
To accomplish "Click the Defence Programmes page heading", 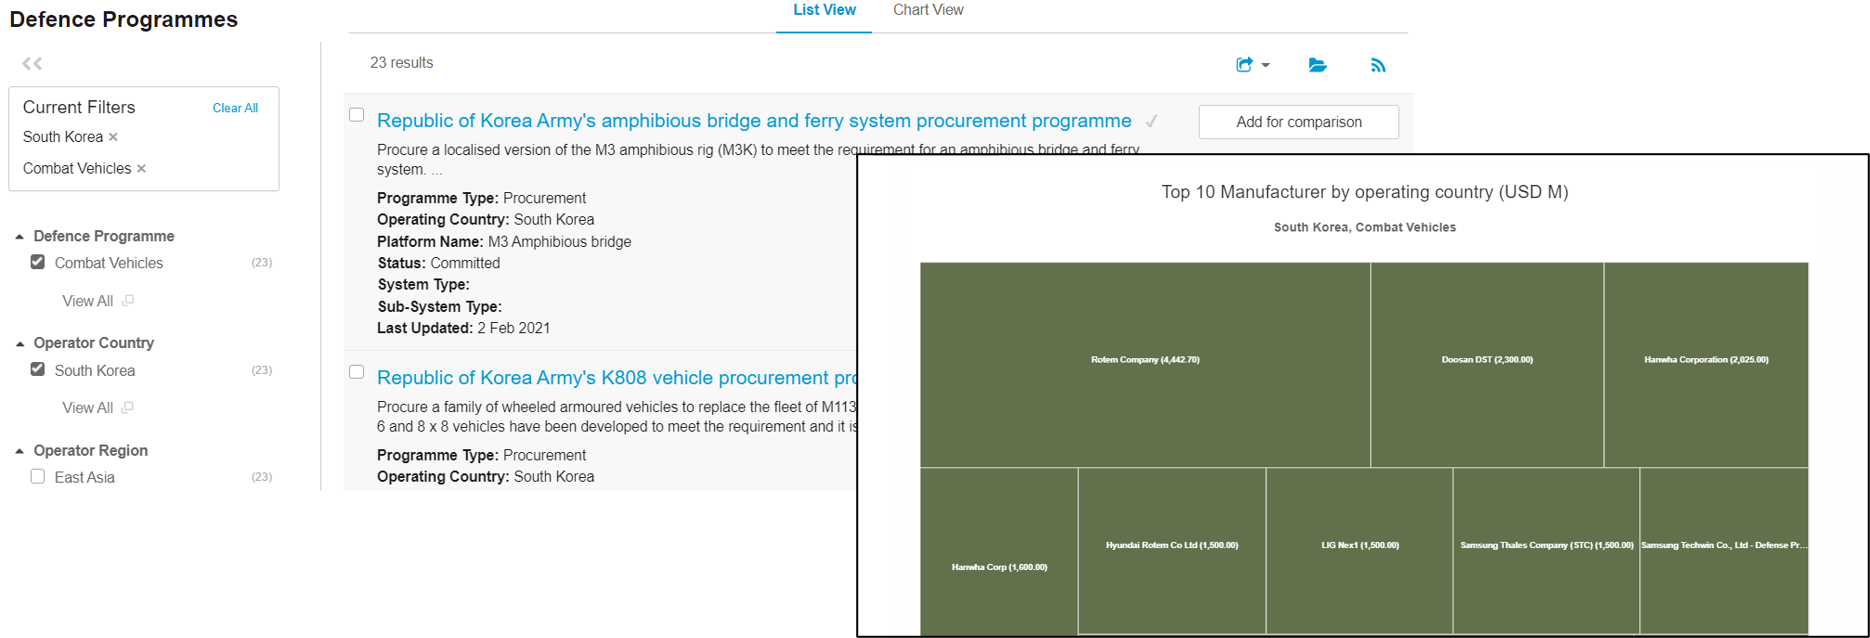I will tap(124, 20).
